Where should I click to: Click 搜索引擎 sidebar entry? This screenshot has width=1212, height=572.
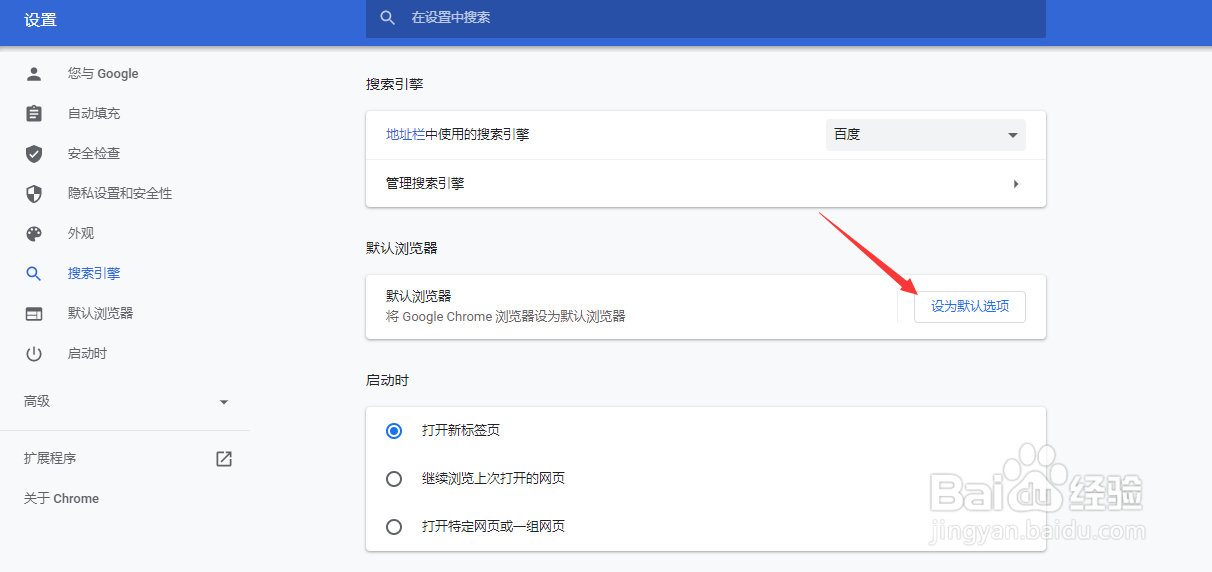[x=94, y=273]
